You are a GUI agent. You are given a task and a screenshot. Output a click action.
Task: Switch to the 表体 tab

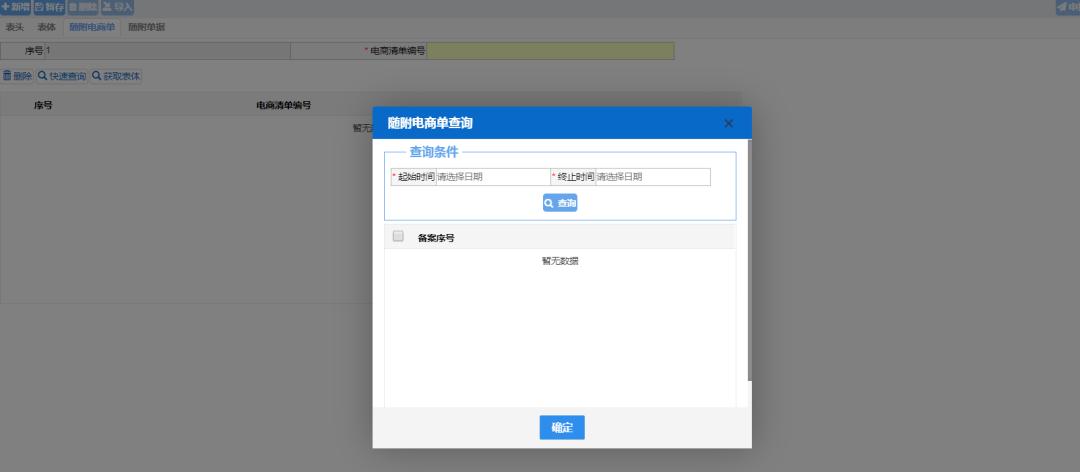(46, 28)
